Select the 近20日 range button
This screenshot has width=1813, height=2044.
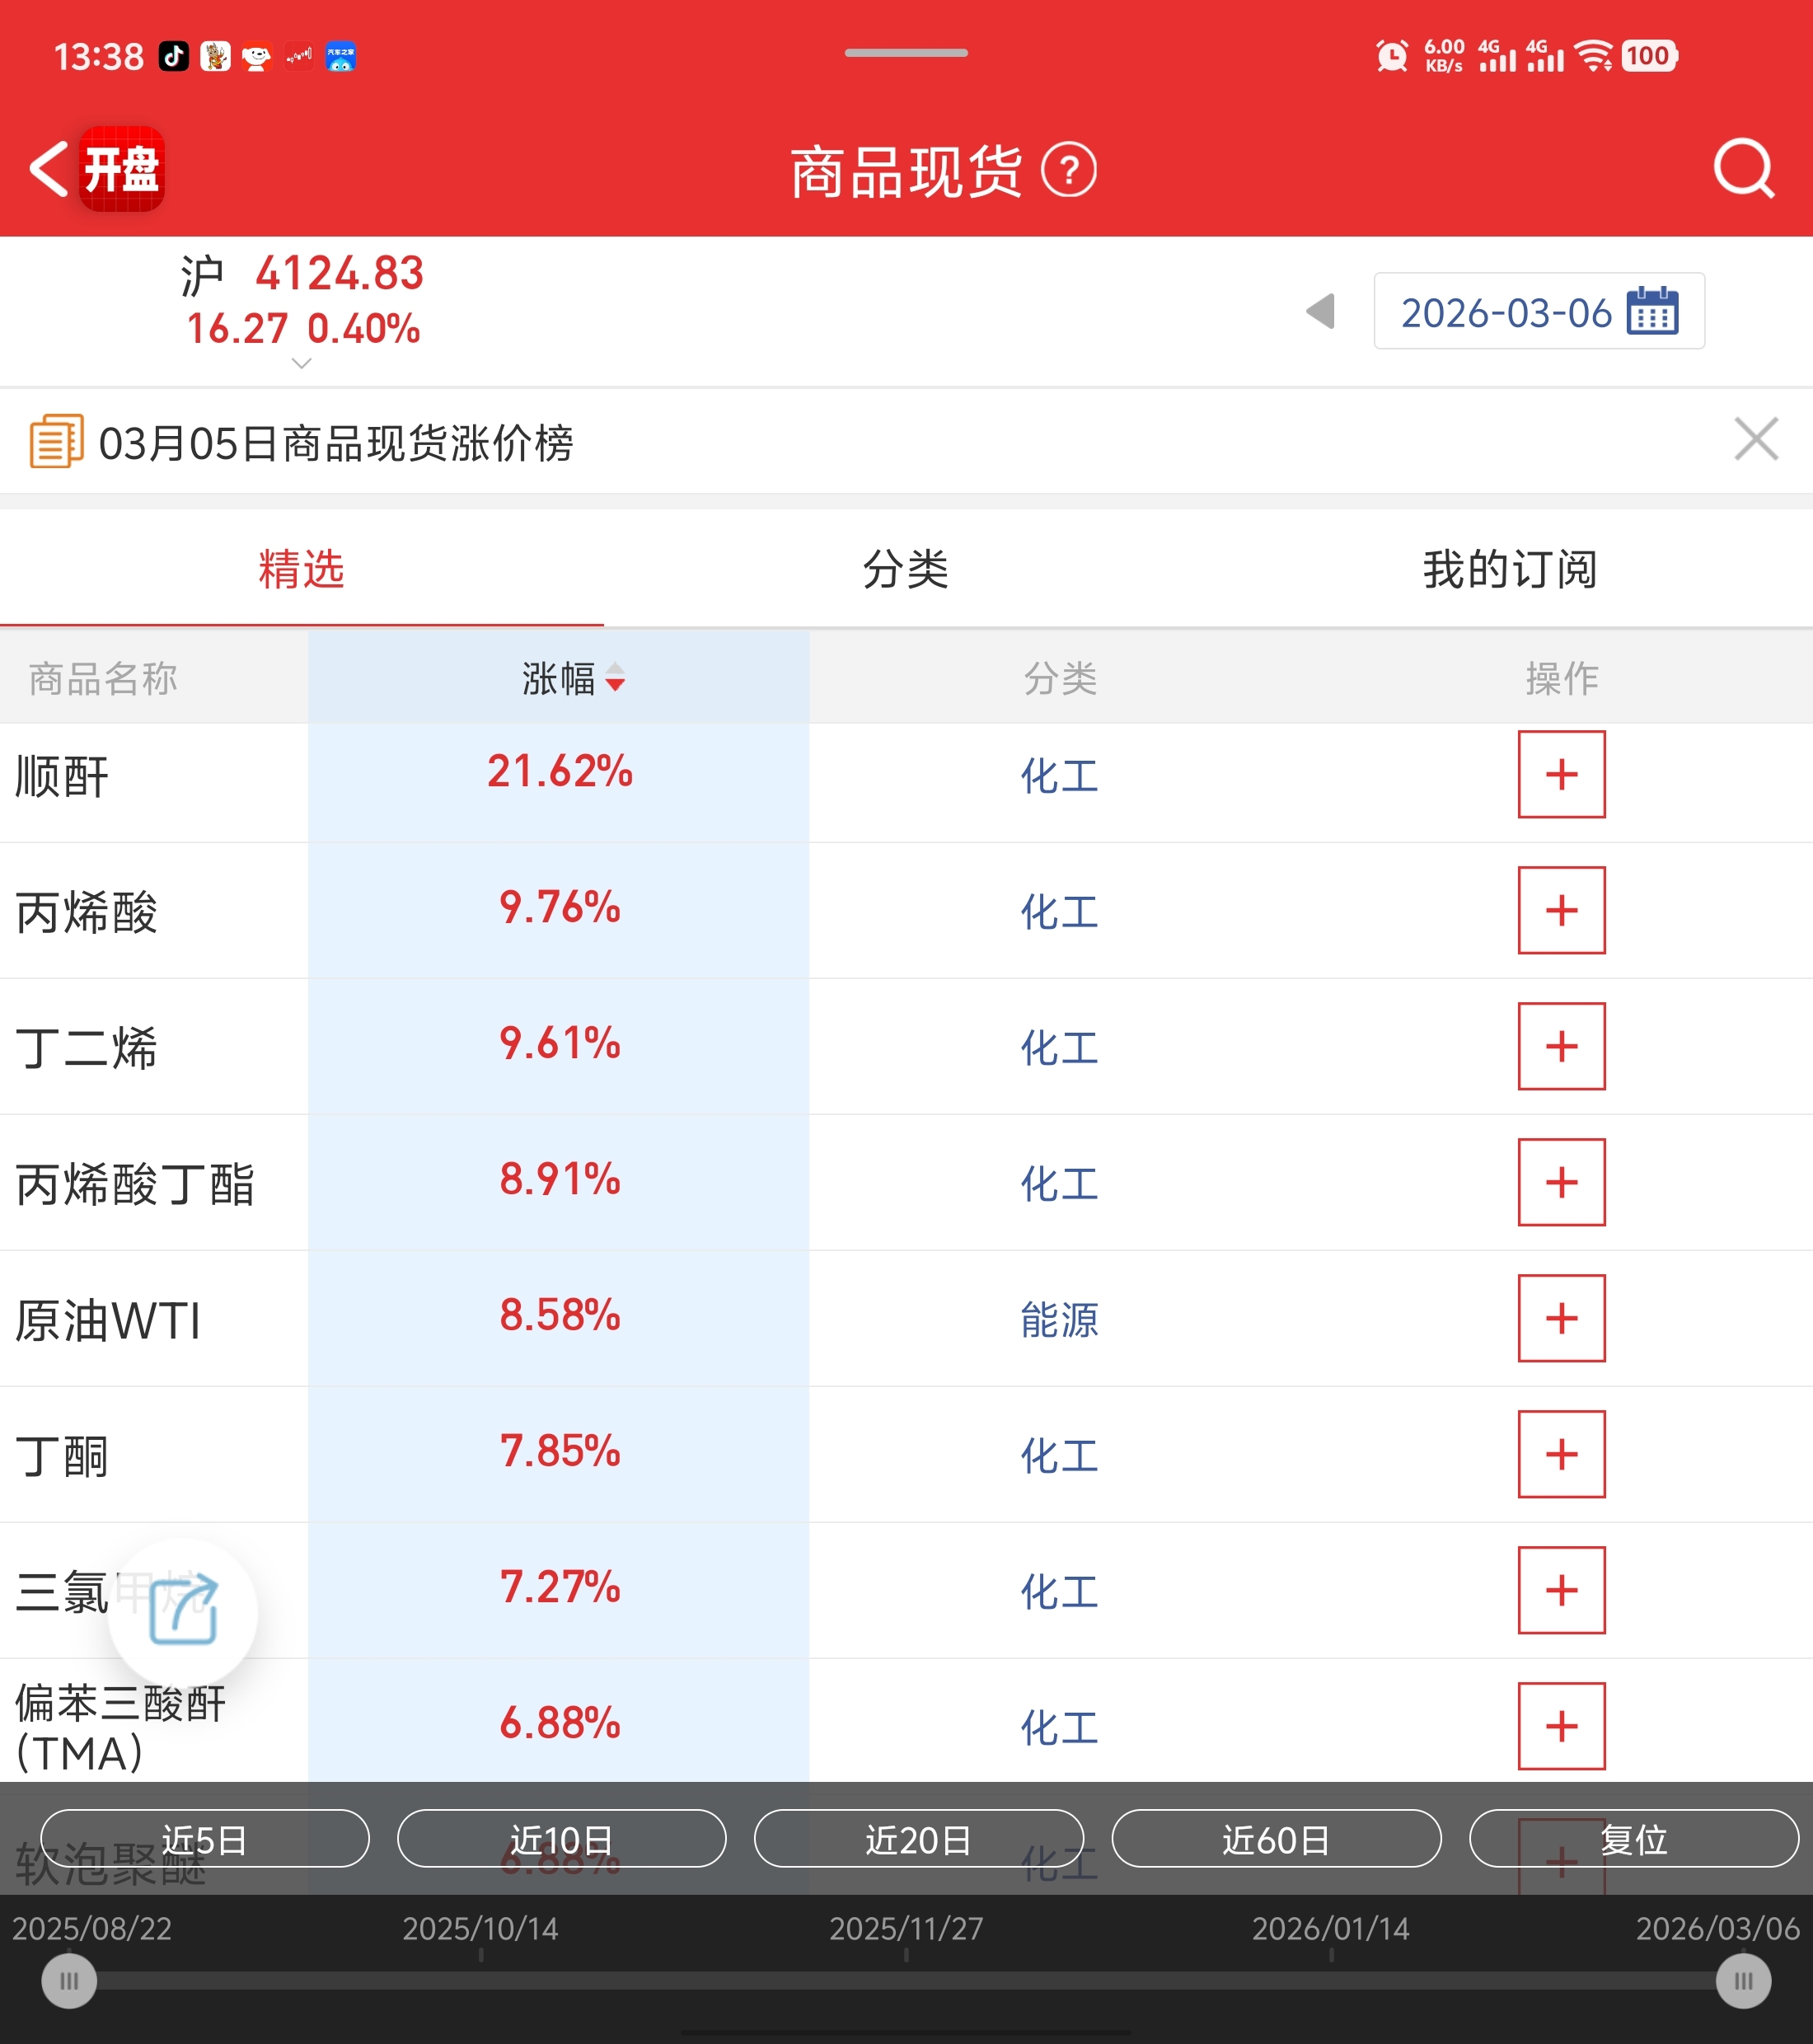pos(918,1839)
